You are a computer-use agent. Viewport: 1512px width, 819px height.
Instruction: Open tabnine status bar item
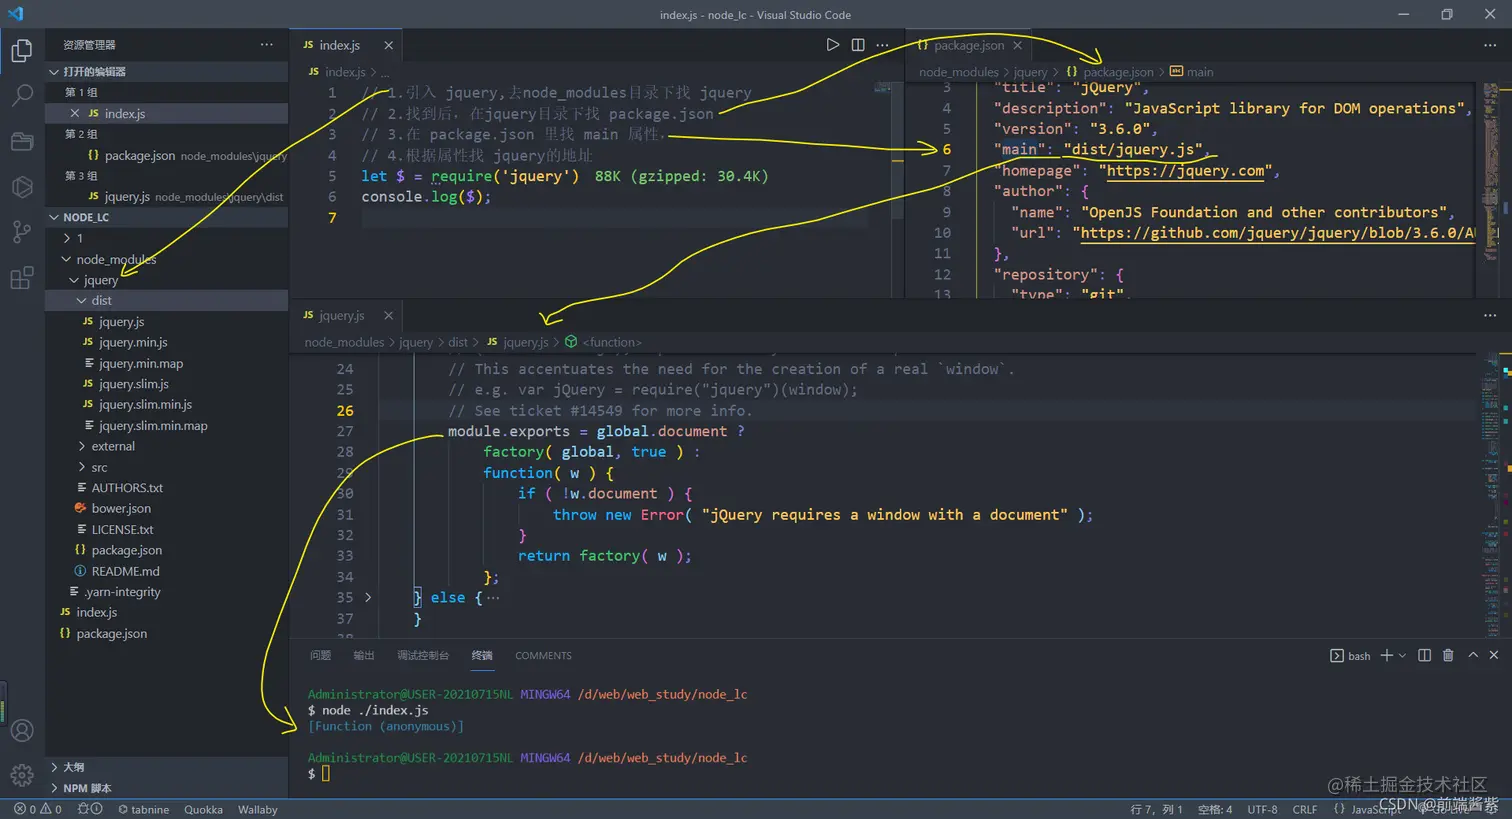144,809
